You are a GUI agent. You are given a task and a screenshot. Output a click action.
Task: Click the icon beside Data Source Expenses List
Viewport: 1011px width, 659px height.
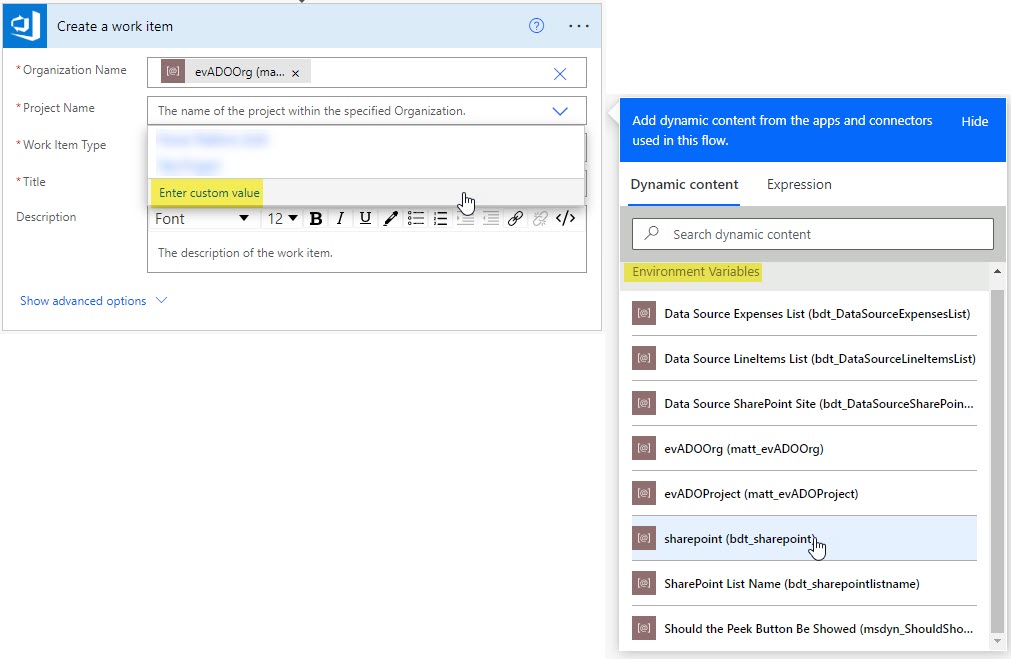tap(643, 313)
